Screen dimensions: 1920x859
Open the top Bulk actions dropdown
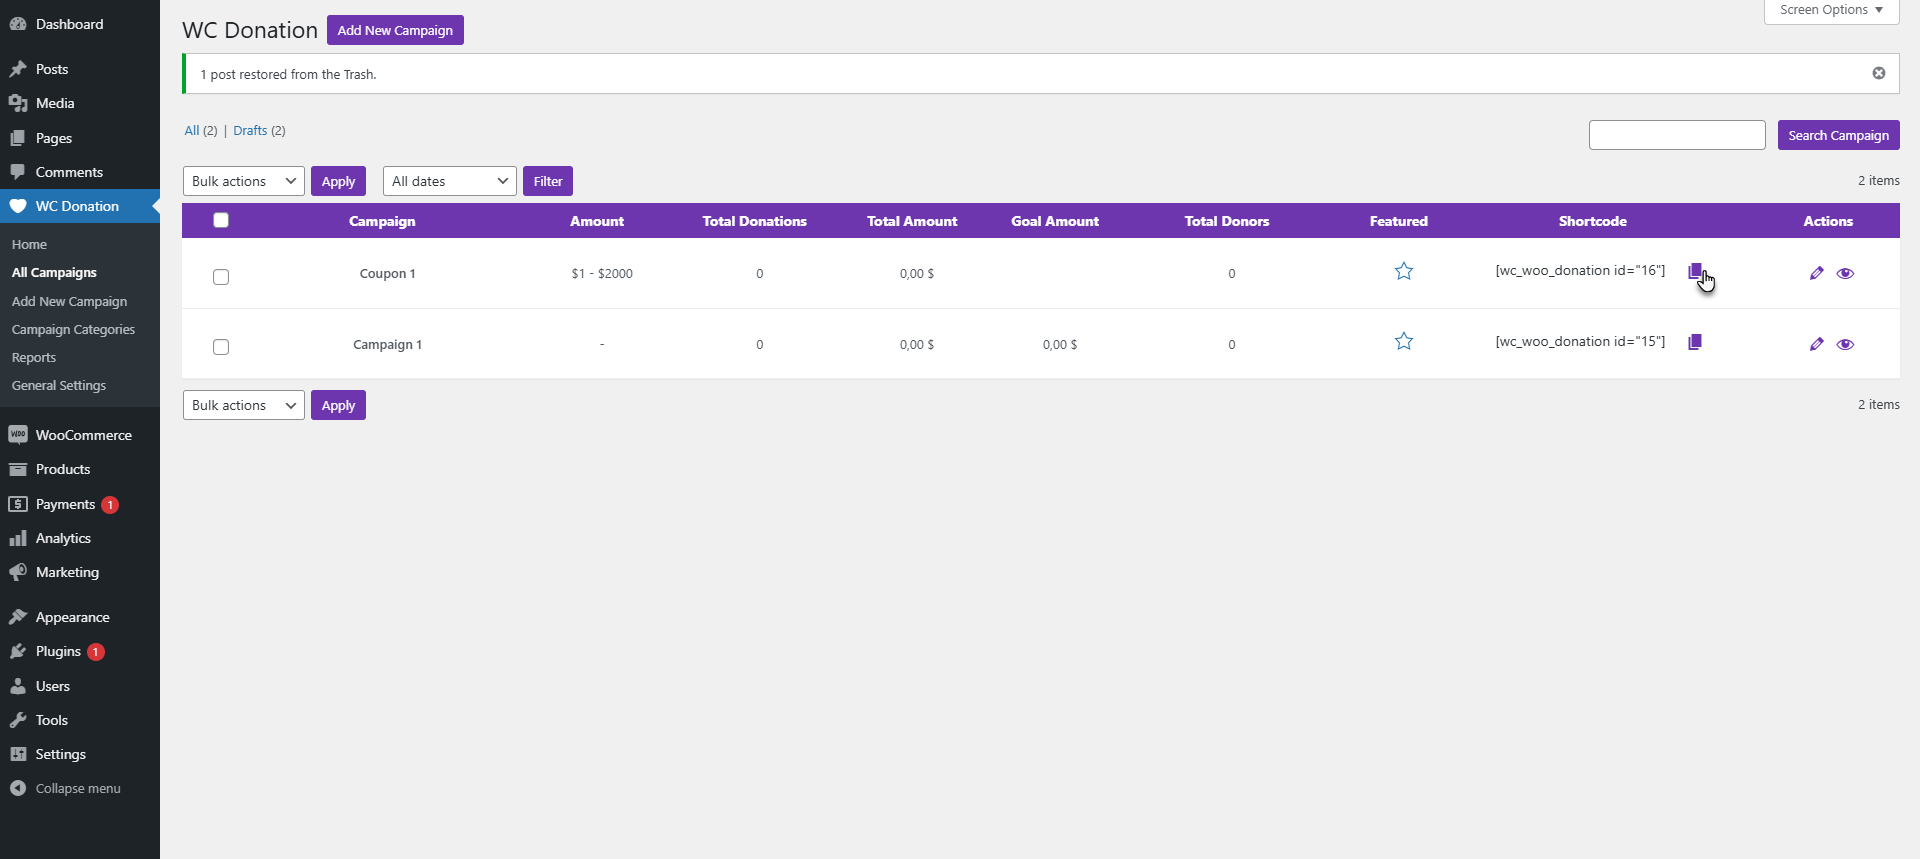pos(243,181)
